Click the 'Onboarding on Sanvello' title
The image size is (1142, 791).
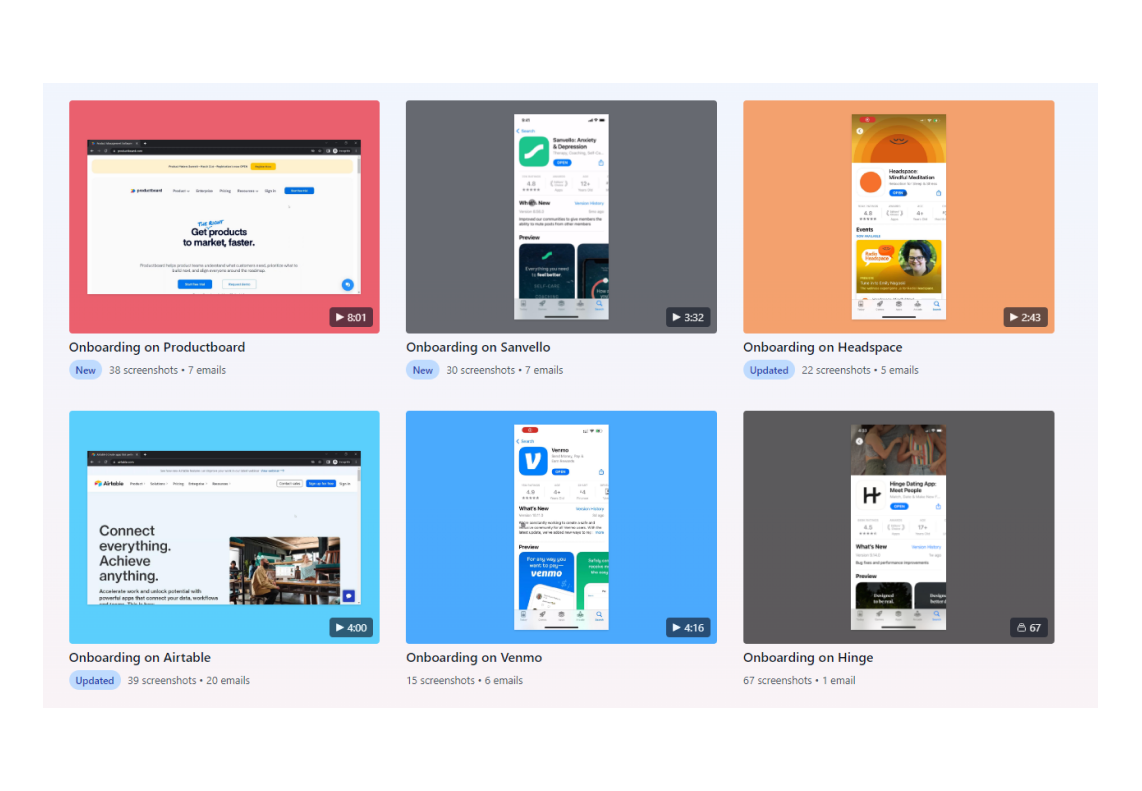click(x=478, y=347)
